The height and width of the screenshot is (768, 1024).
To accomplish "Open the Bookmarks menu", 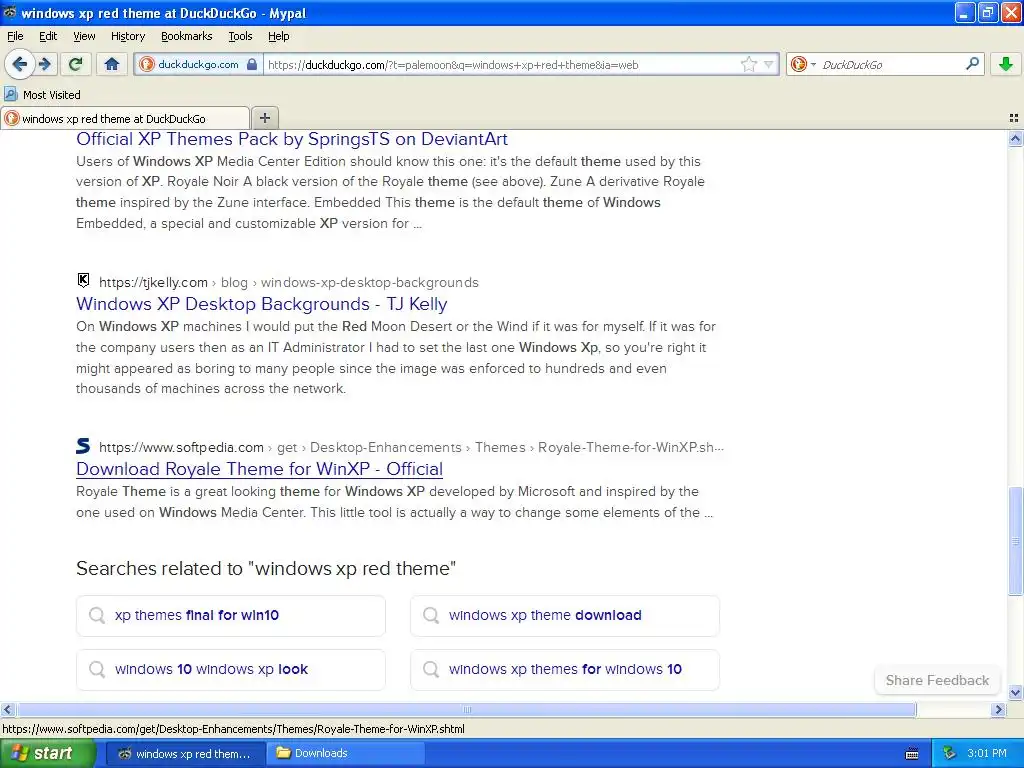I will (186, 36).
